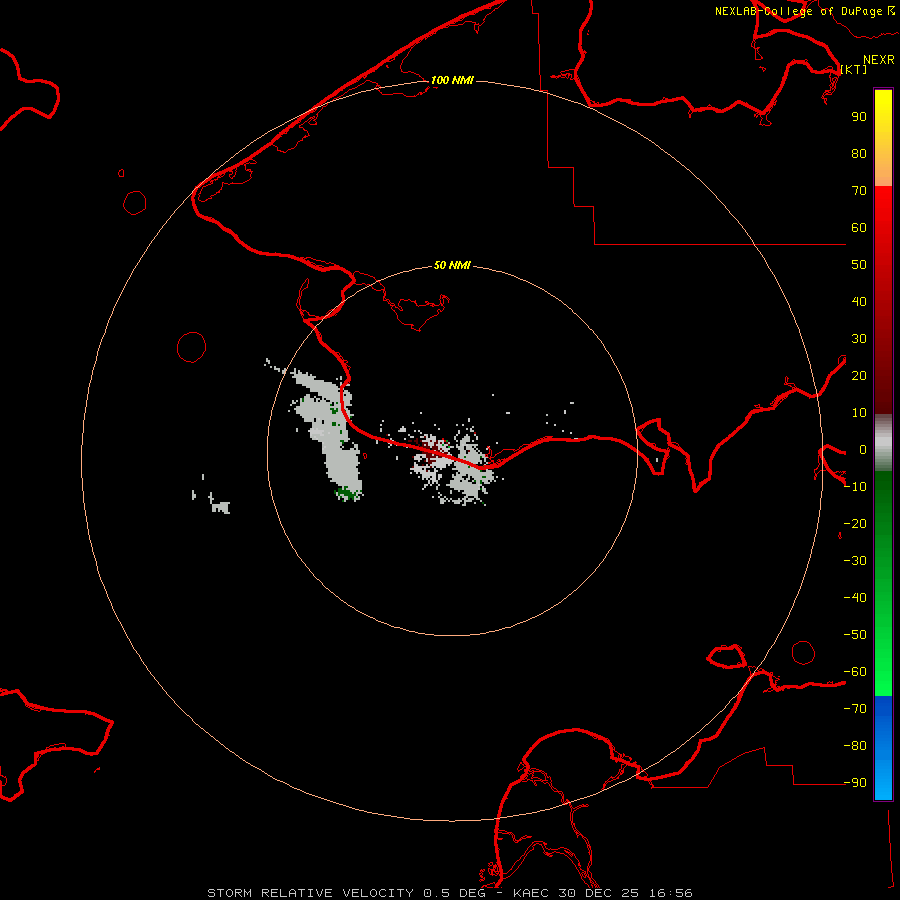This screenshot has width=900, height=900.
Task: Click the NEXR label above color scale
Action: point(878,60)
